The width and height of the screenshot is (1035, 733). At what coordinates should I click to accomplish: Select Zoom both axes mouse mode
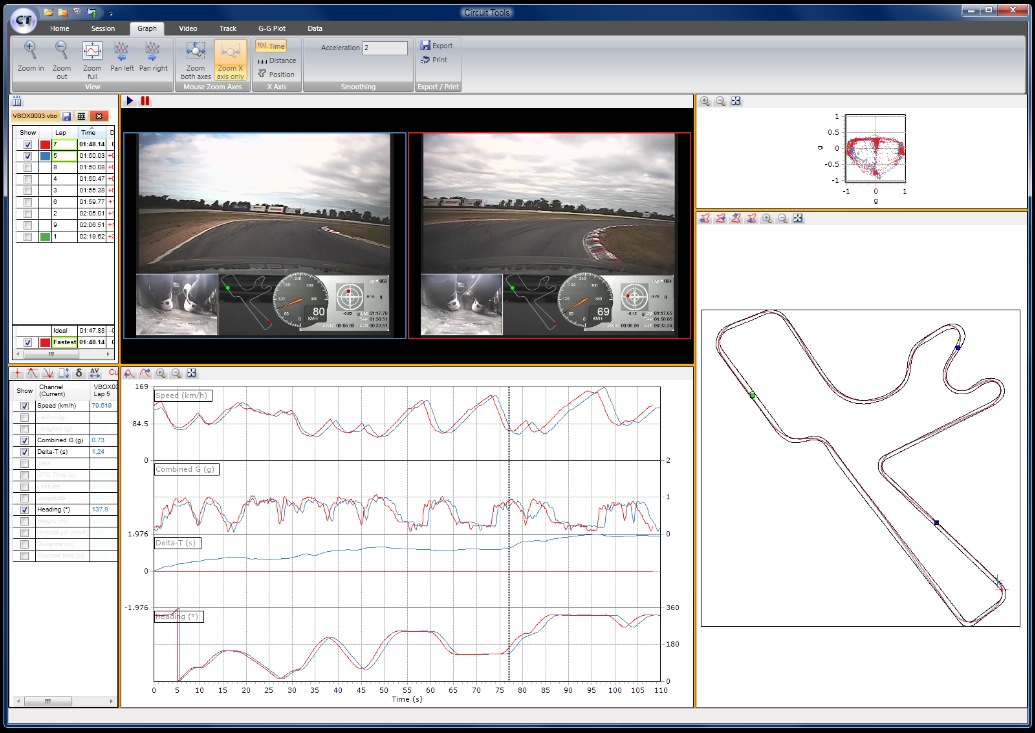tap(195, 52)
